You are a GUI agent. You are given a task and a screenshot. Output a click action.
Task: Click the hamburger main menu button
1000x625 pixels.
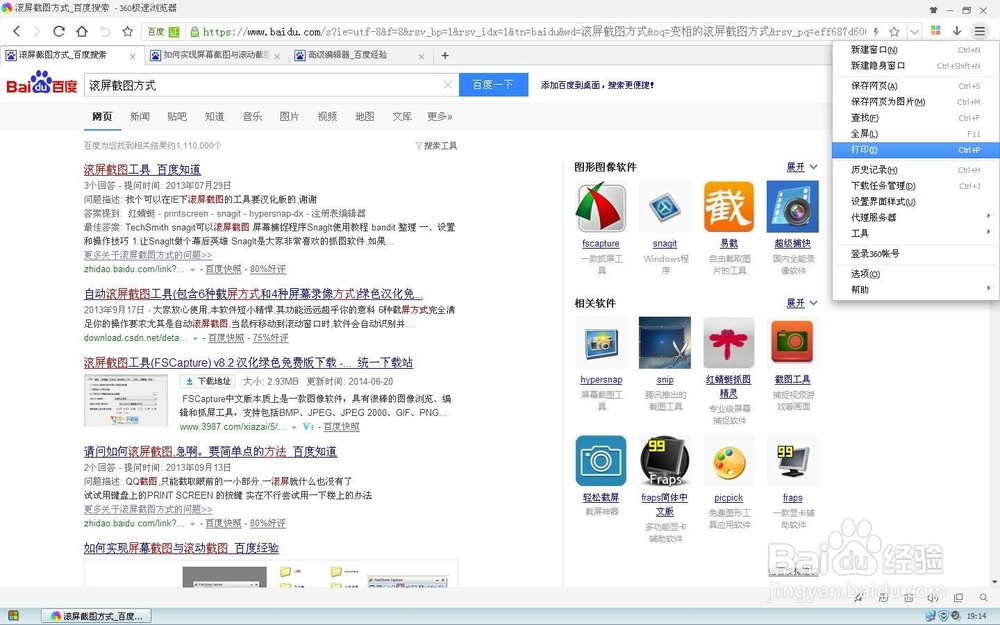pyautogui.click(x=980, y=31)
